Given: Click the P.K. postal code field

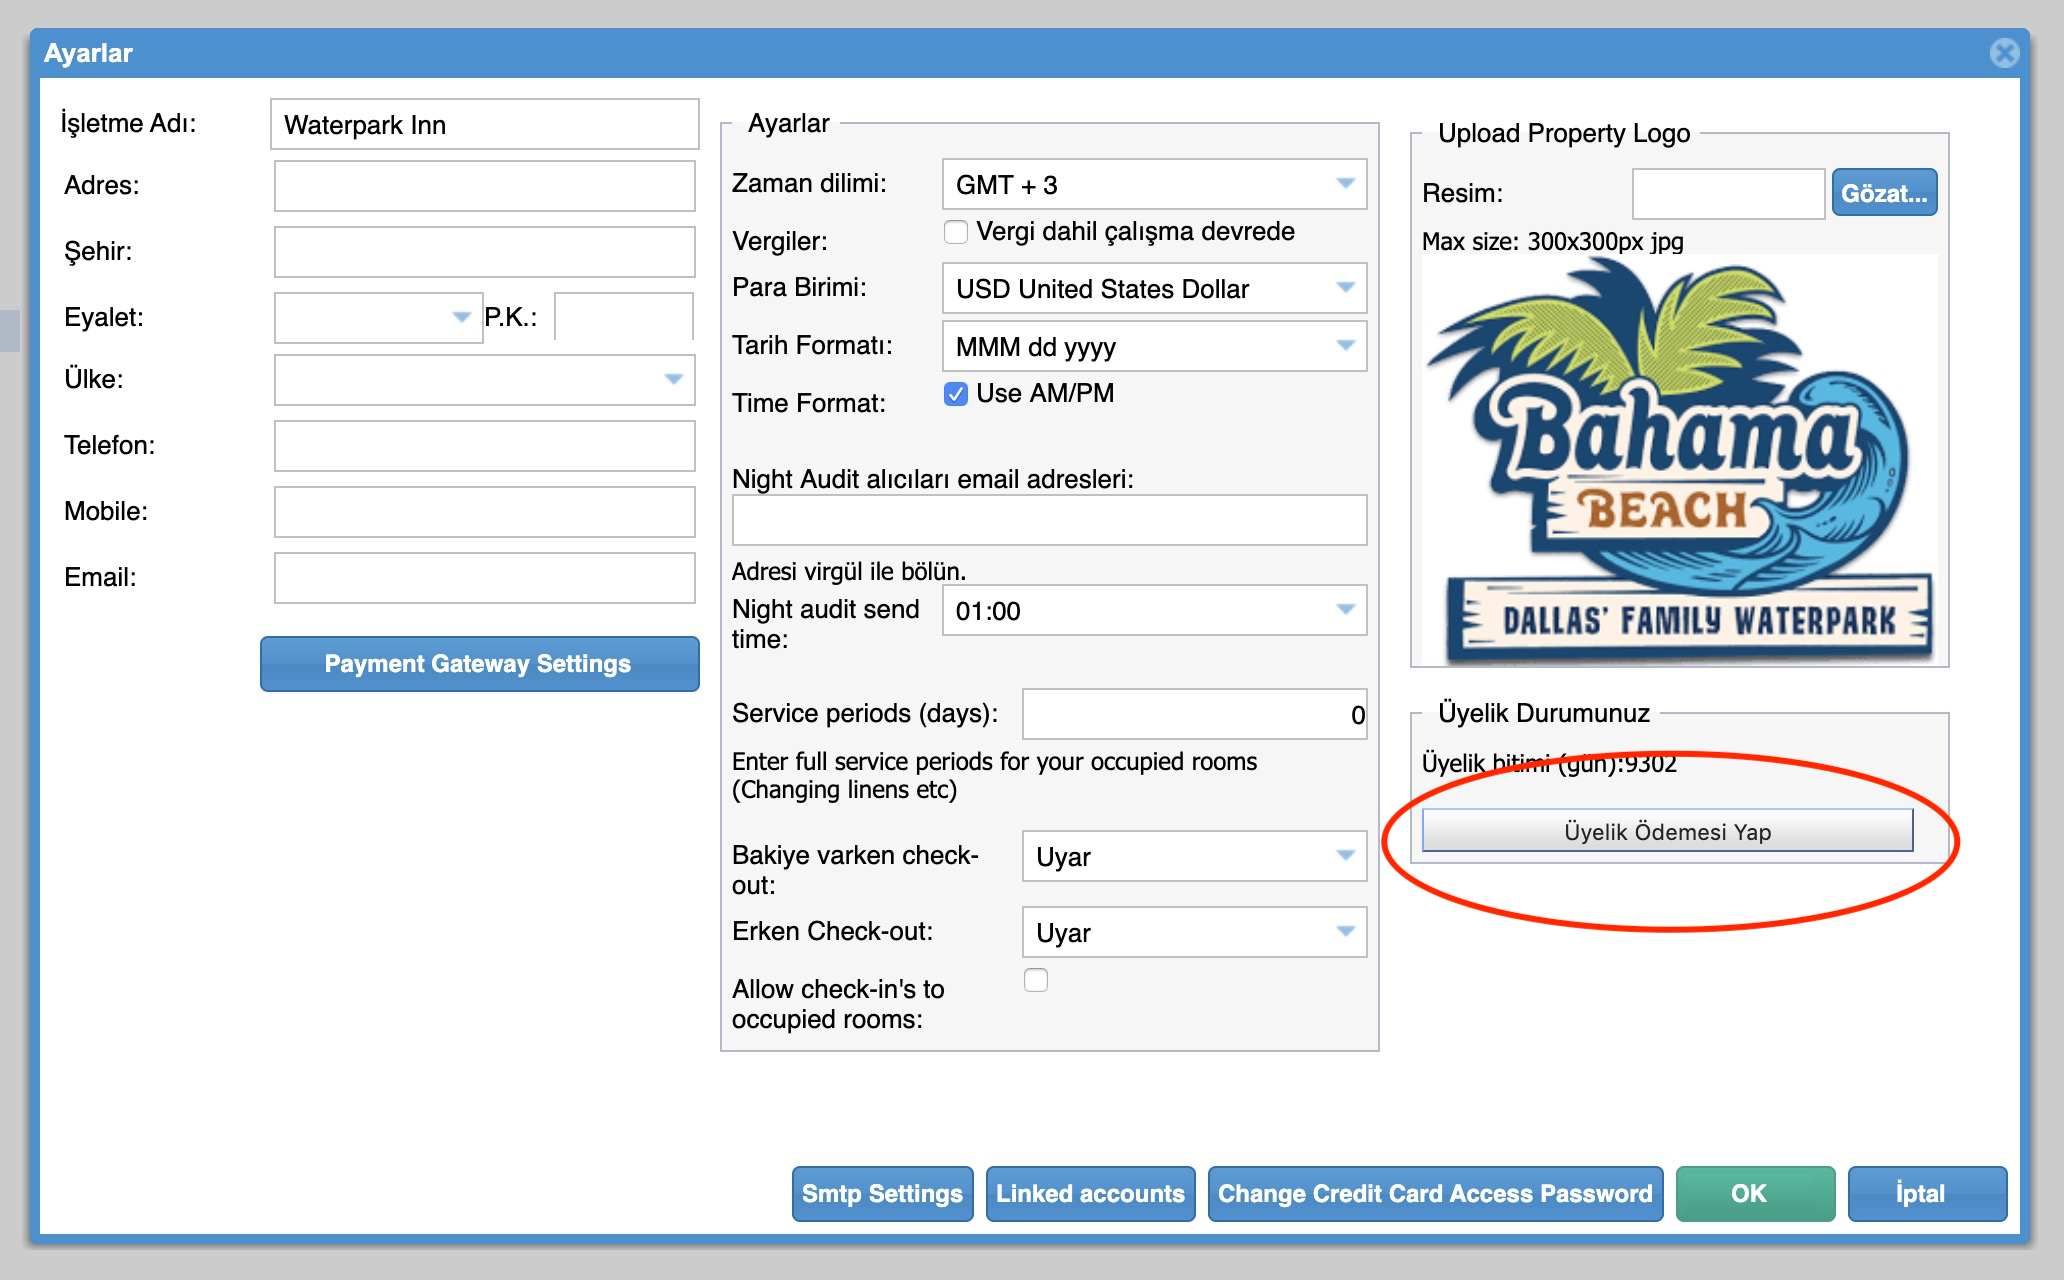Looking at the screenshot, I should coord(624,318).
